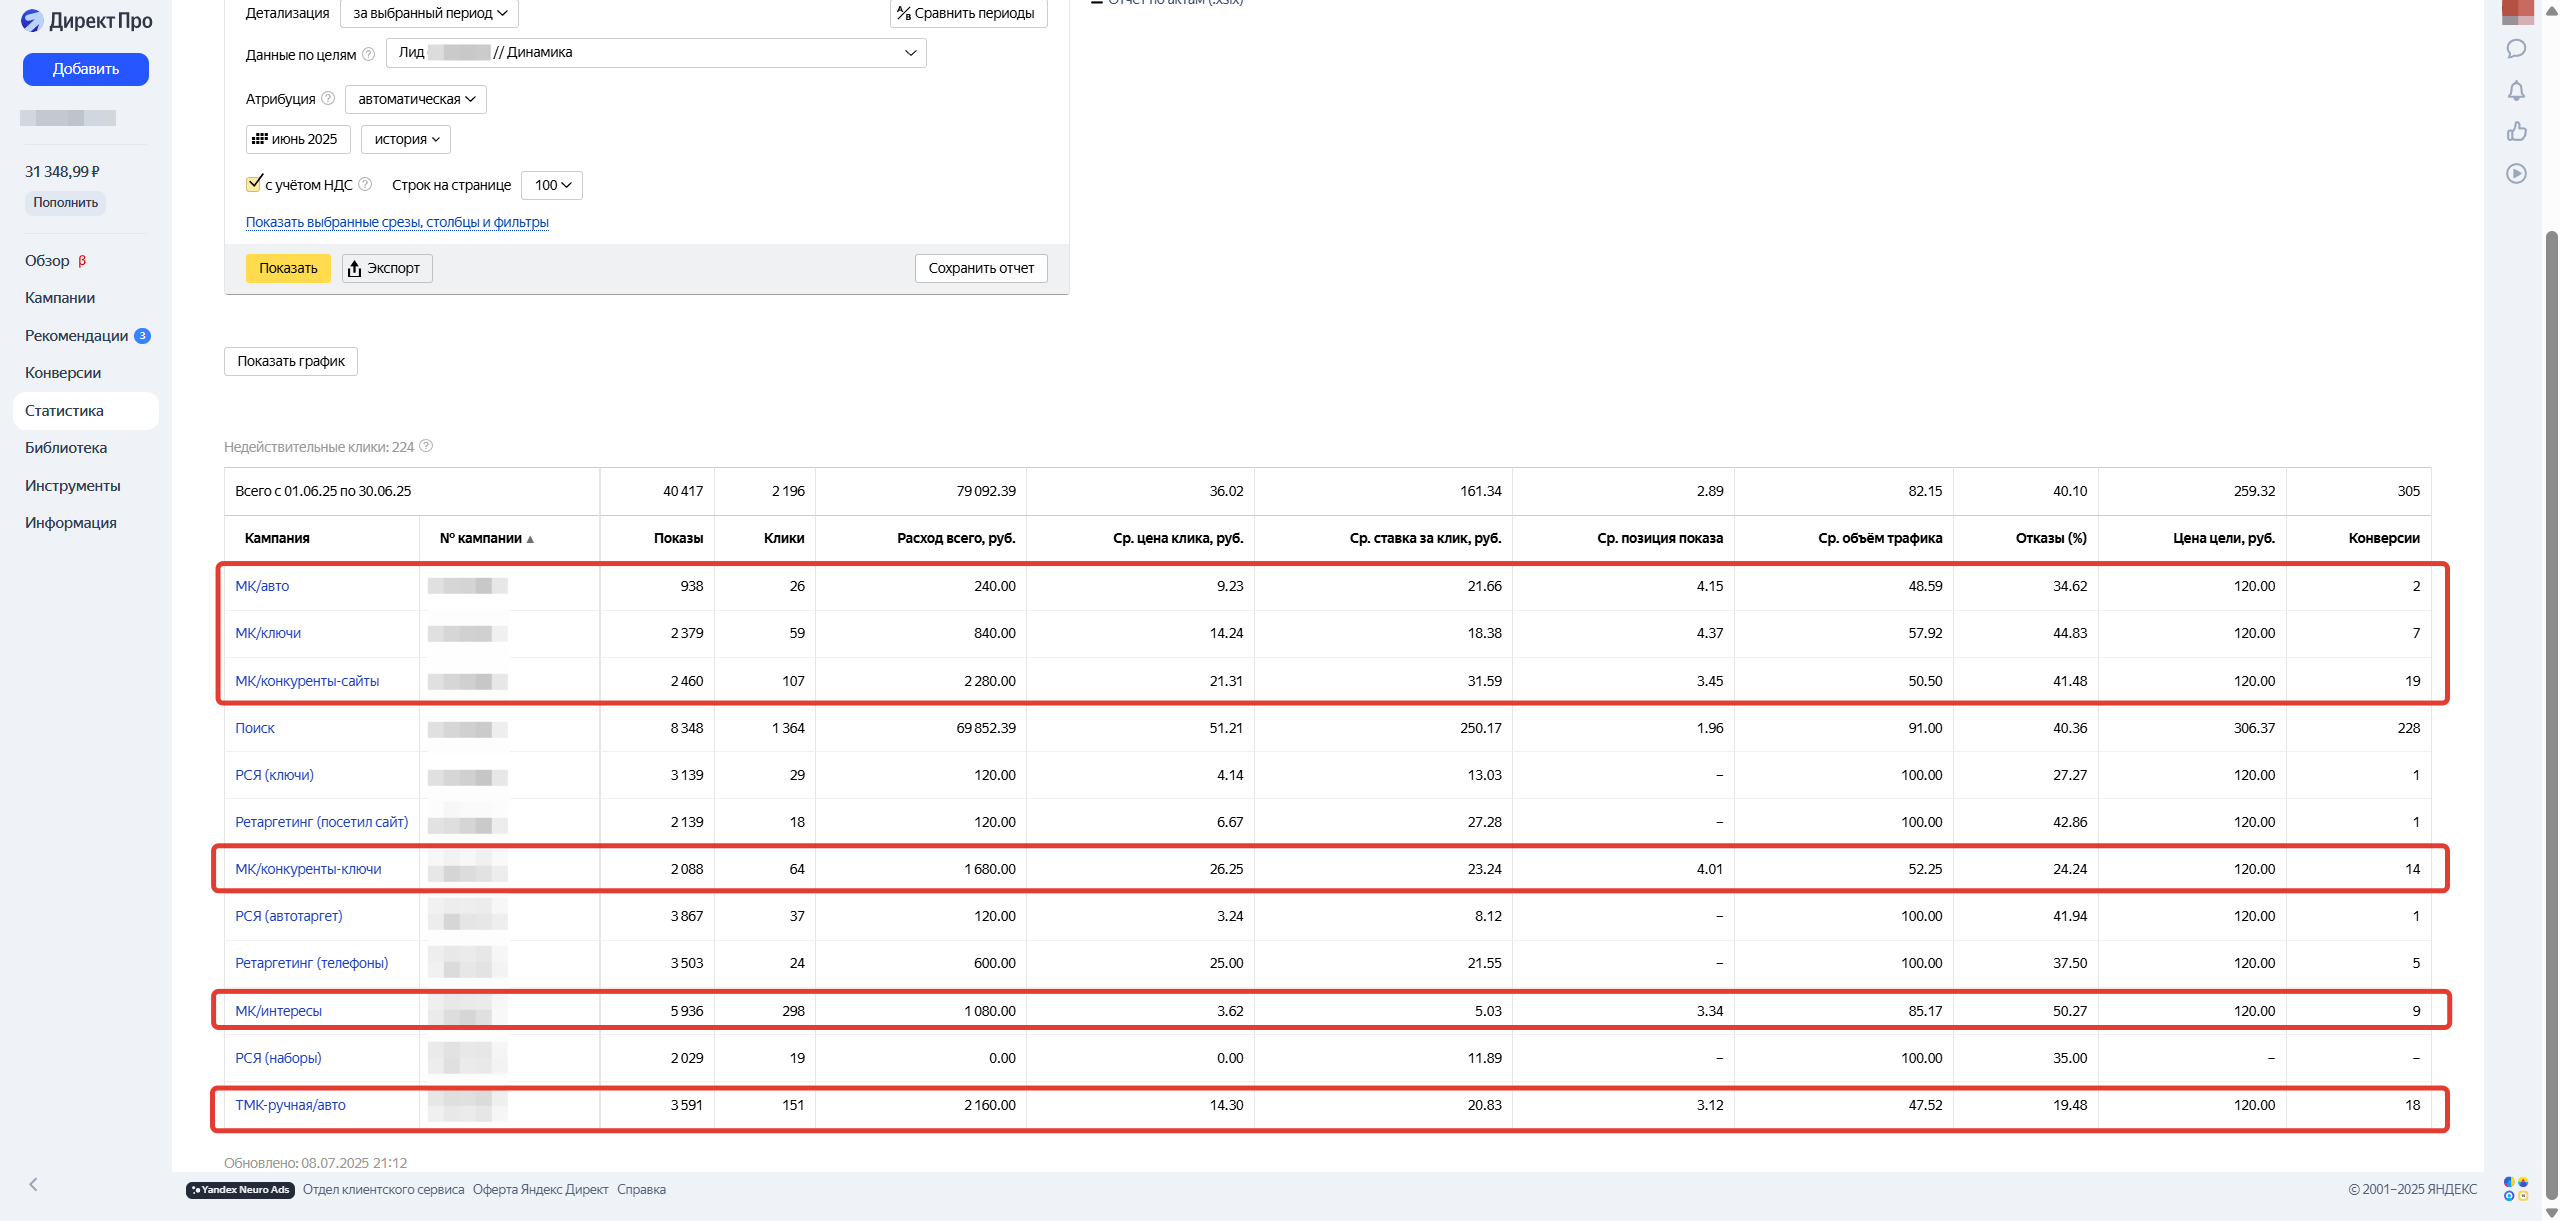Collapse the left sidebar arrow
This screenshot has height=1221, width=2560.
pos(33,1184)
